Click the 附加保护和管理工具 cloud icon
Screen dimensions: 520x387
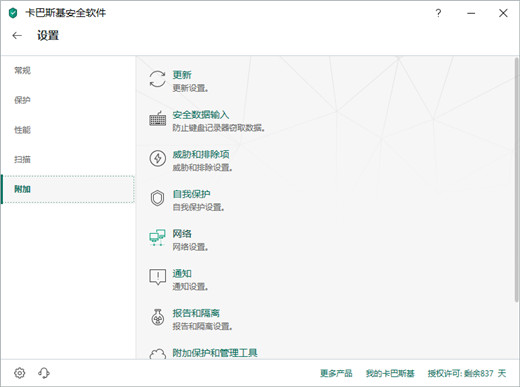(x=157, y=354)
